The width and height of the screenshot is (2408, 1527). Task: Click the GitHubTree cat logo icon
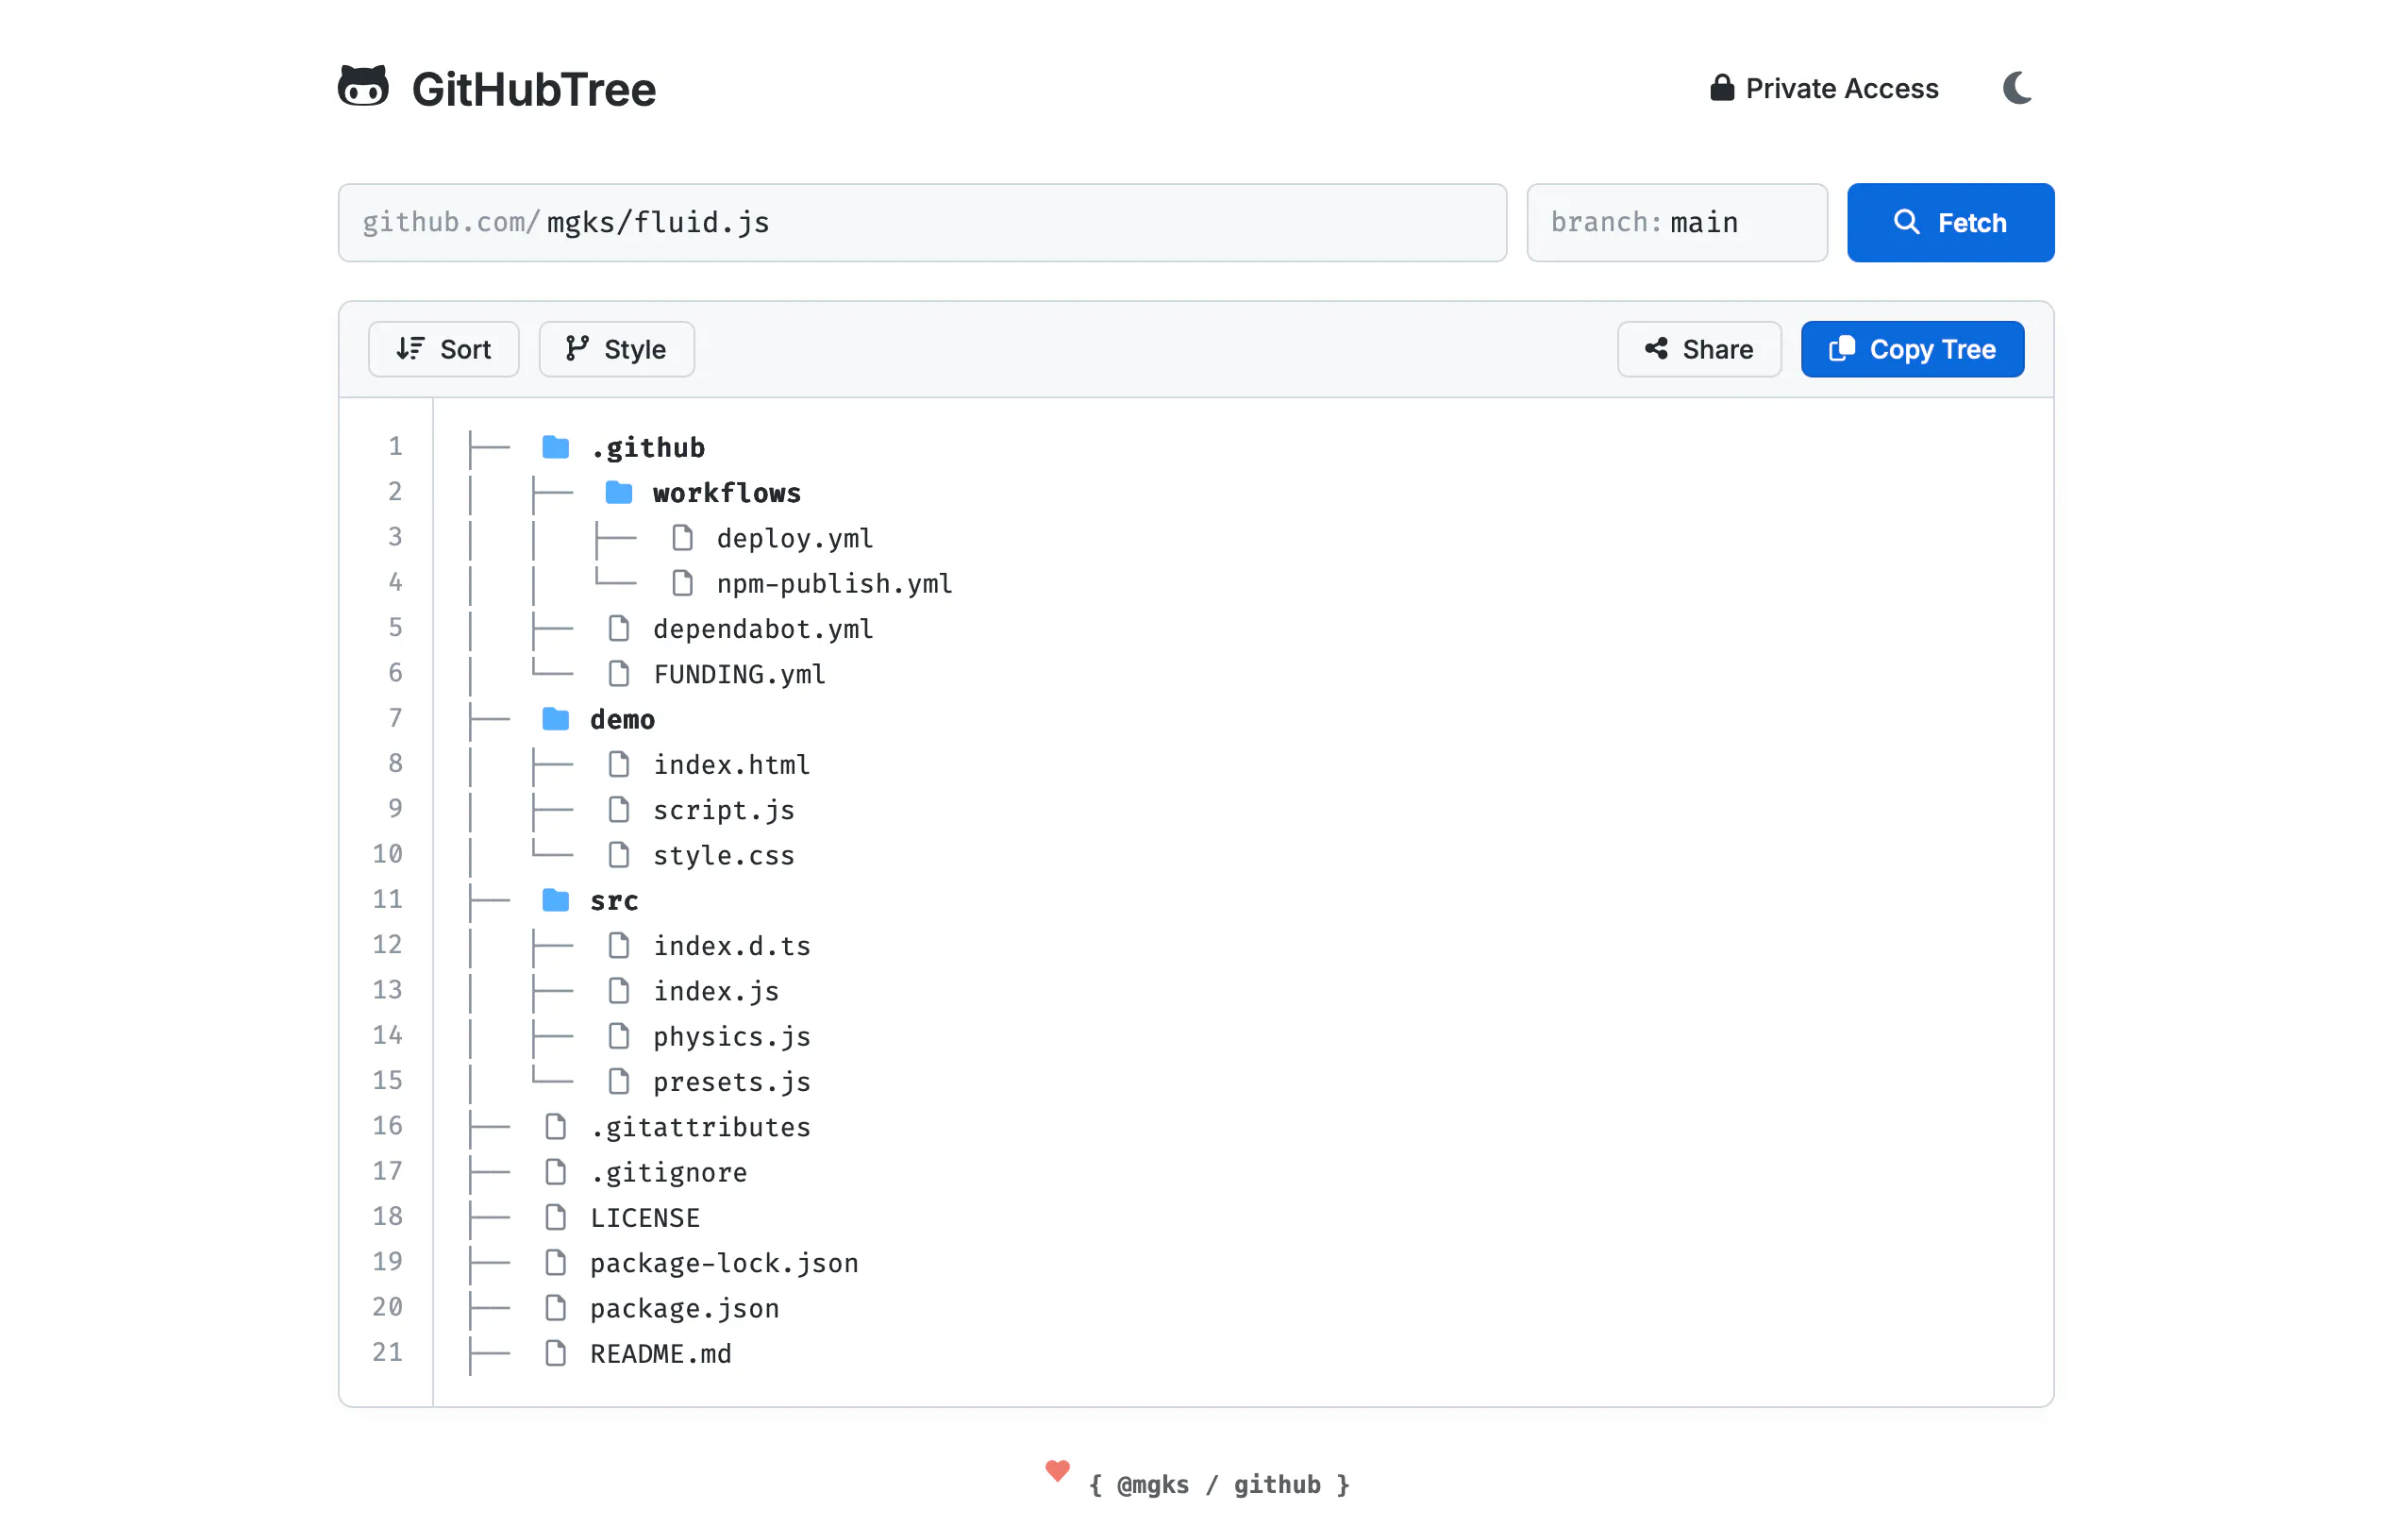(x=363, y=87)
